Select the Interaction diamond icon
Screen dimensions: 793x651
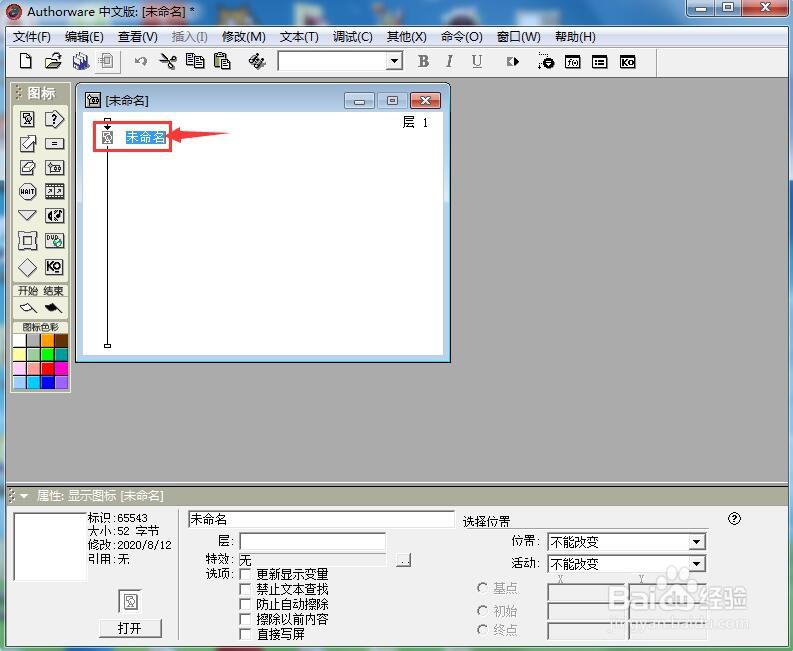[27, 267]
